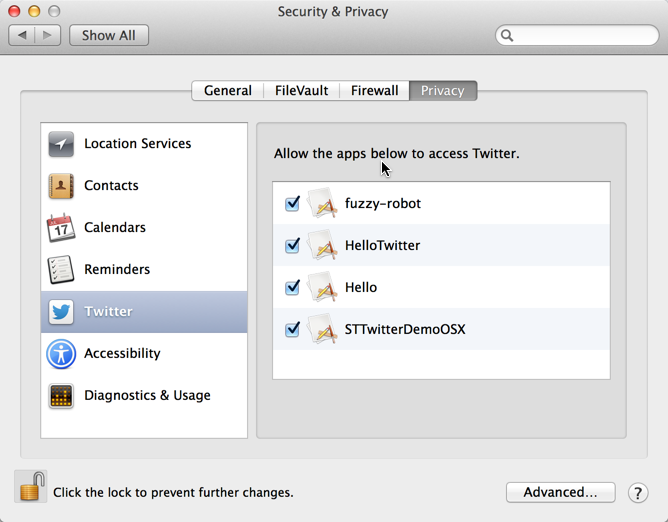Uncheck the HelloTwitter checkbox
The height and width of the screenshot is (522, 668).
tap(292, 245)
